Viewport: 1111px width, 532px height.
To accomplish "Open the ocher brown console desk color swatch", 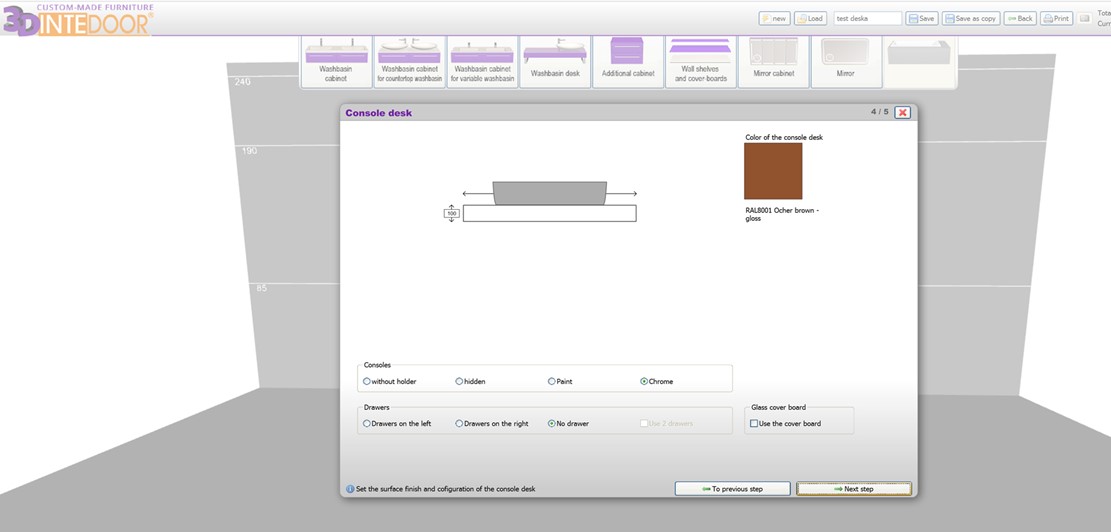I will click(x=772, y=171).
